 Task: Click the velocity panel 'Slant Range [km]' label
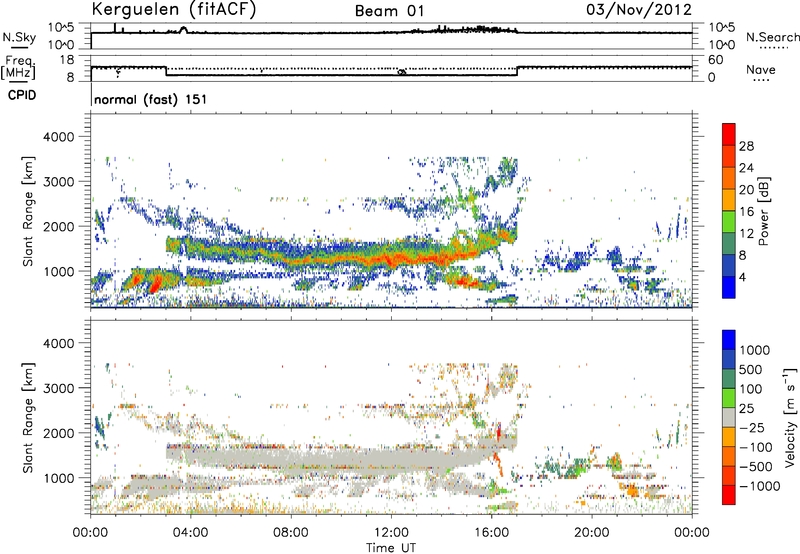29,417
